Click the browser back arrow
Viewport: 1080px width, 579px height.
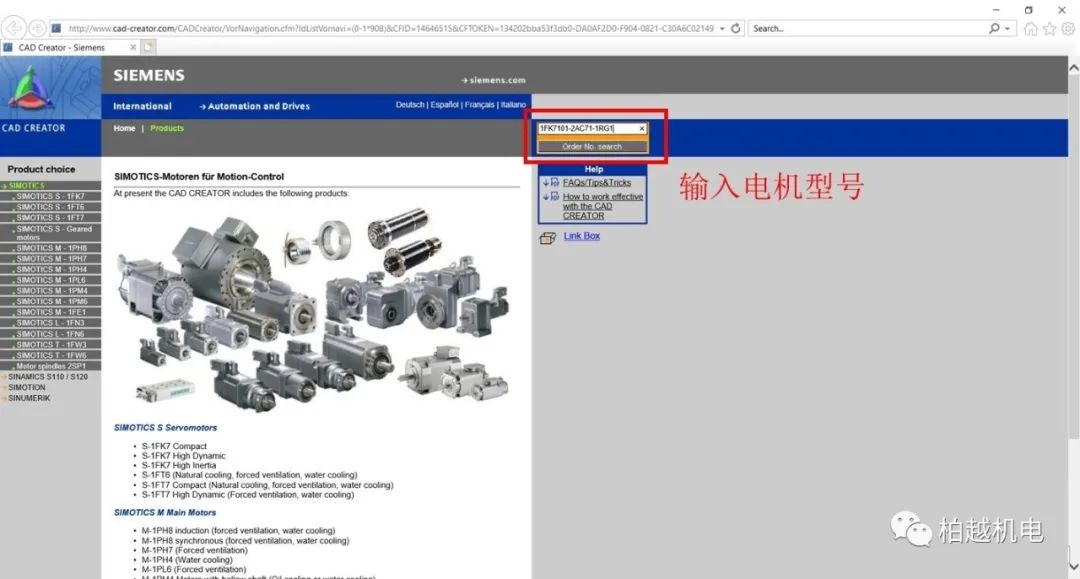12,28
